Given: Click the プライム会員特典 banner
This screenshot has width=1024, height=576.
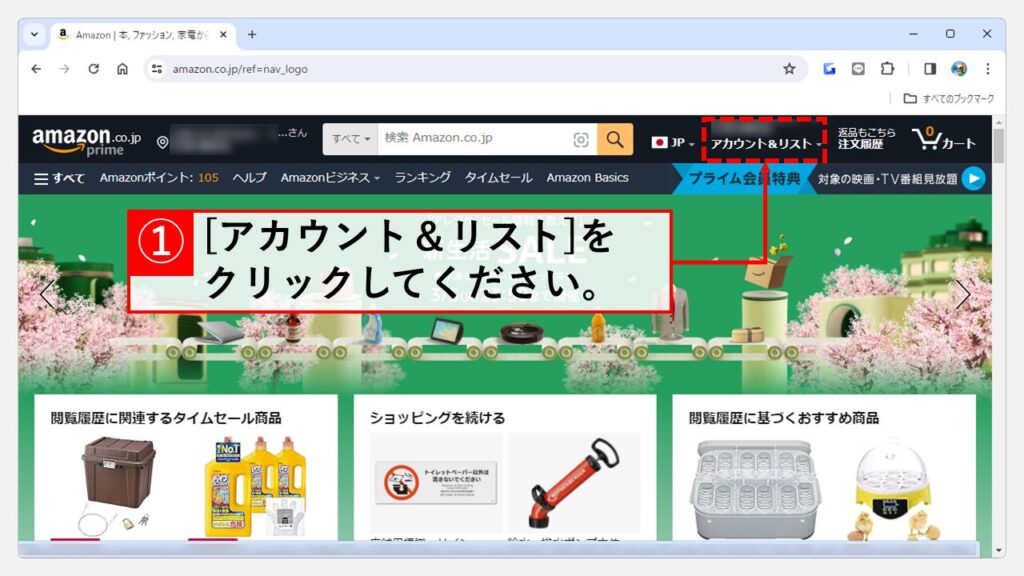Looking at the screenshot, I should tap(744, 178).
